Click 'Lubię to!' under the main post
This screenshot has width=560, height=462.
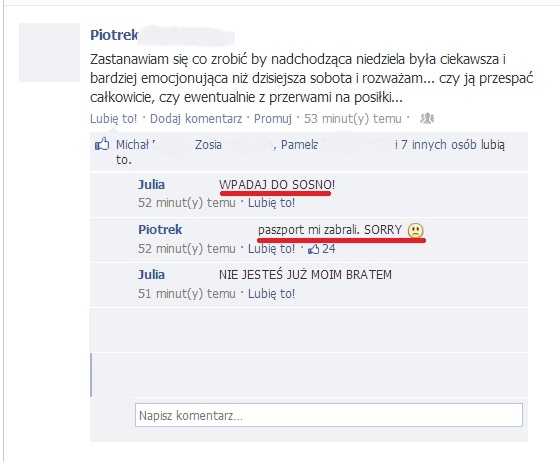click(114, 119)
